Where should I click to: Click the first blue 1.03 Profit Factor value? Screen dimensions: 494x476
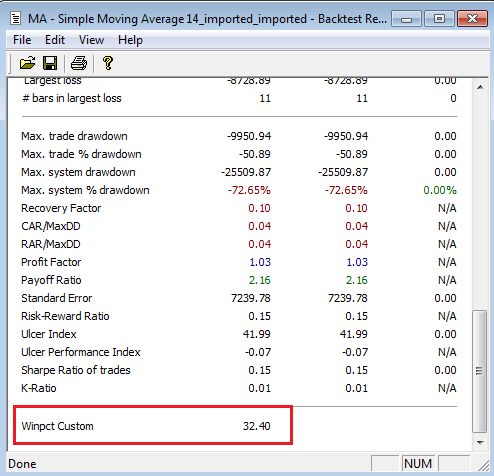point(260,262)
